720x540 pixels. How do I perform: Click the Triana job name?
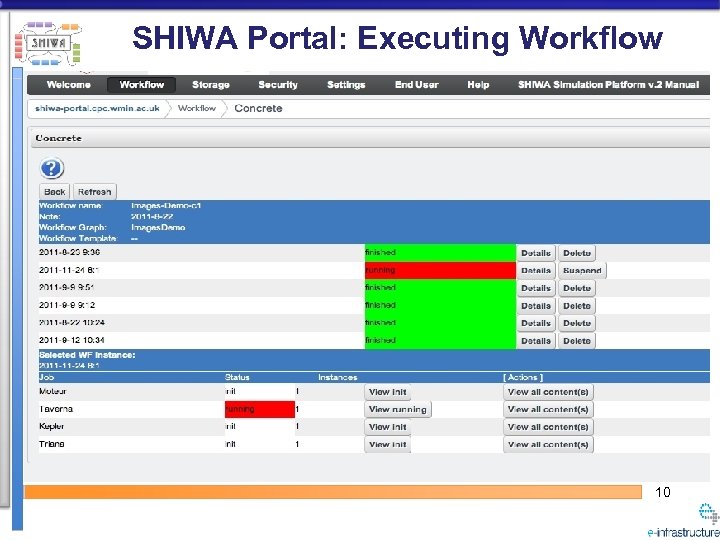click(51, 444)
